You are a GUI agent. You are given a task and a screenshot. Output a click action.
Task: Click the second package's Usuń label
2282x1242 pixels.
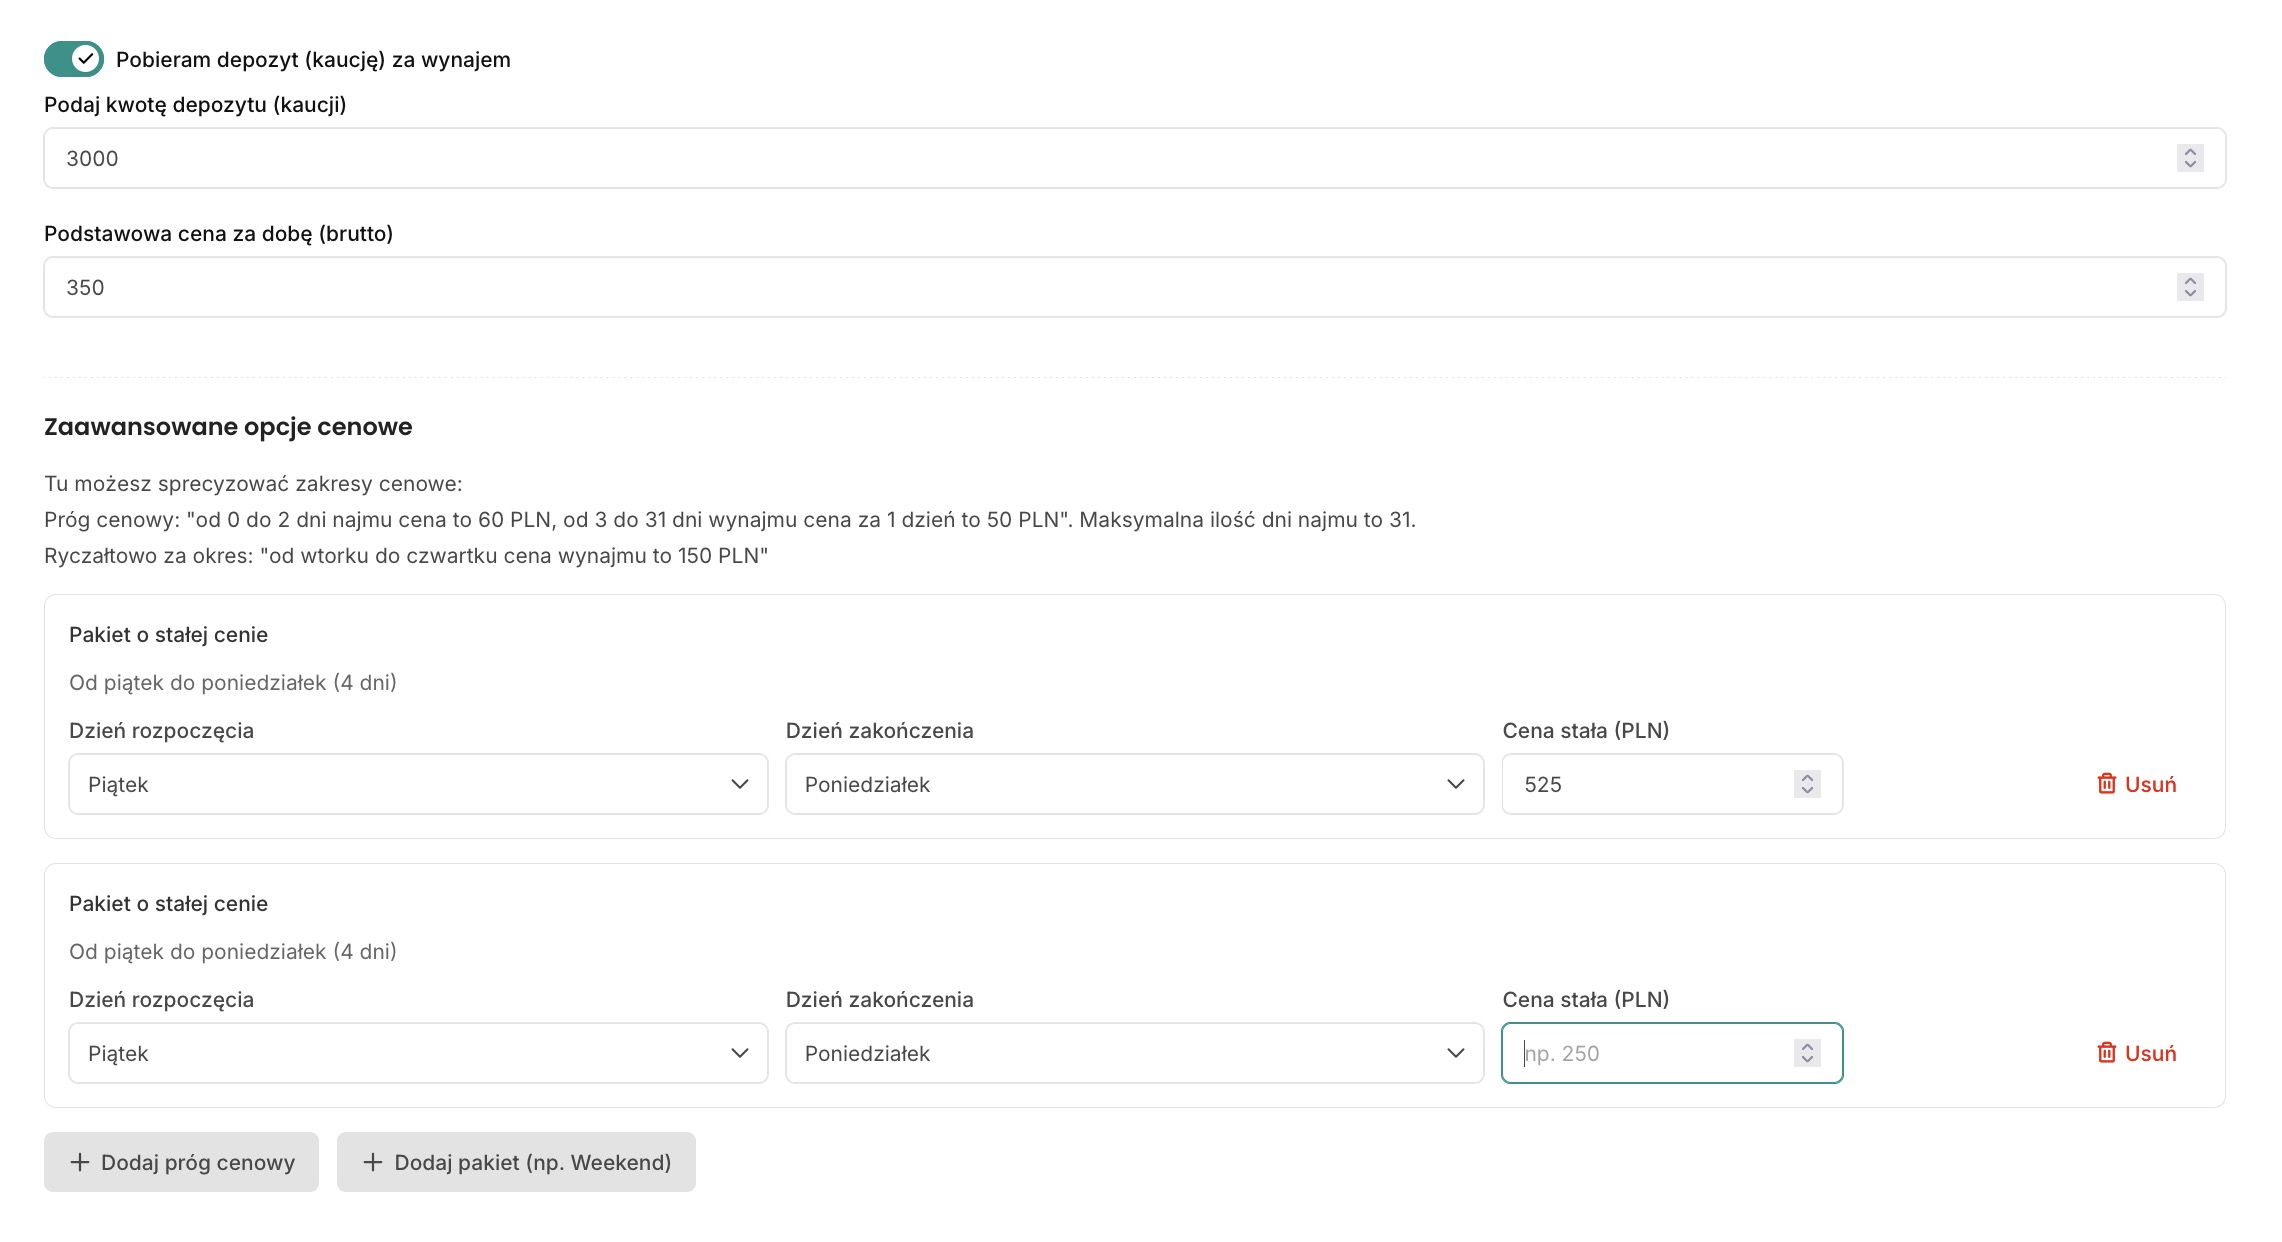pos(2150,1053)
